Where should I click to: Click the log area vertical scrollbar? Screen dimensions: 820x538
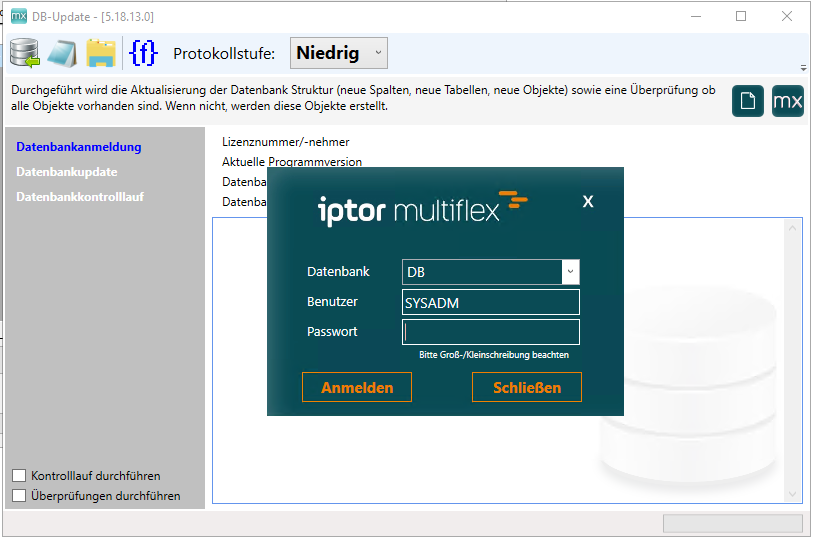click(x=794, y=360)
